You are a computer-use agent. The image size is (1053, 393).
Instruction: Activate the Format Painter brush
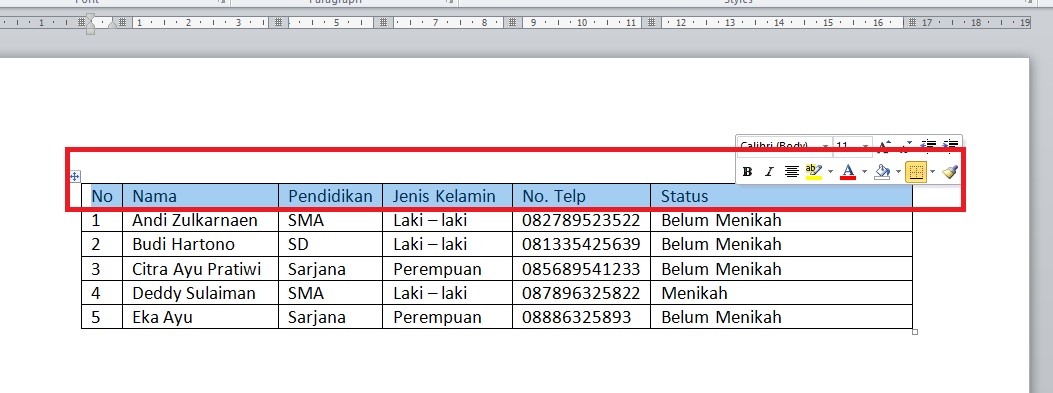tap(949, 172)
